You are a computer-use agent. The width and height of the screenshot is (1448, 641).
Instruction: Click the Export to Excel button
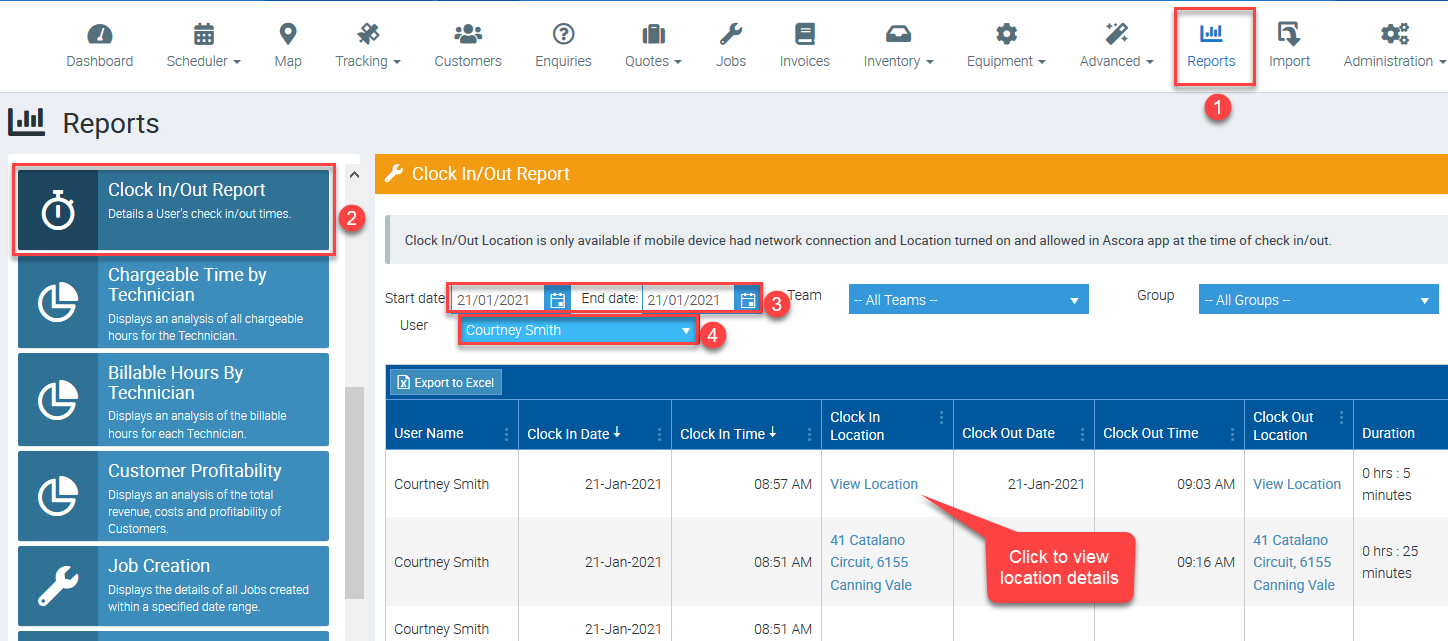point(446,383)
